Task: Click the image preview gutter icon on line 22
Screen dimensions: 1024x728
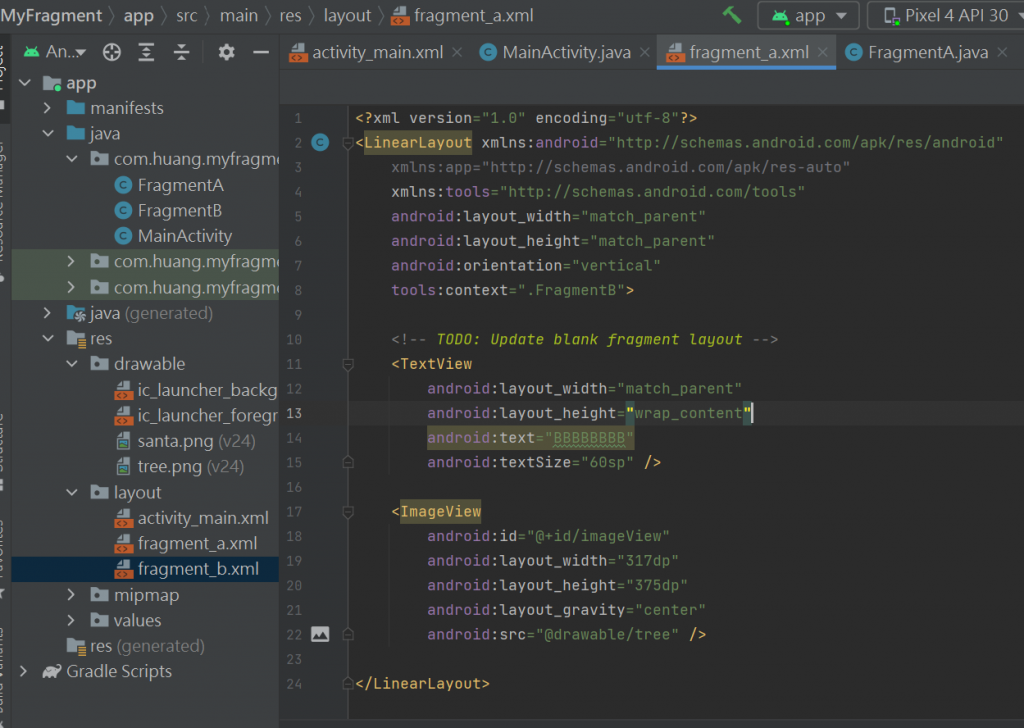Action: tap(320, 634)
